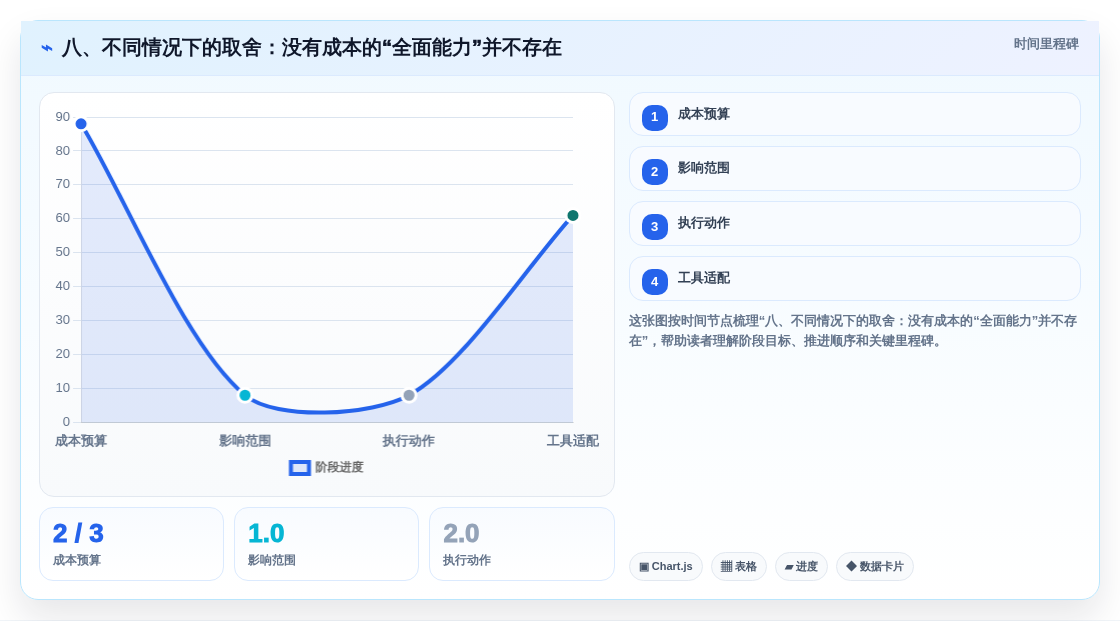Viewport: 1120px width, 621px height.
Task: Click the blue lightning icon beside the title
Action: pos(47,48)
